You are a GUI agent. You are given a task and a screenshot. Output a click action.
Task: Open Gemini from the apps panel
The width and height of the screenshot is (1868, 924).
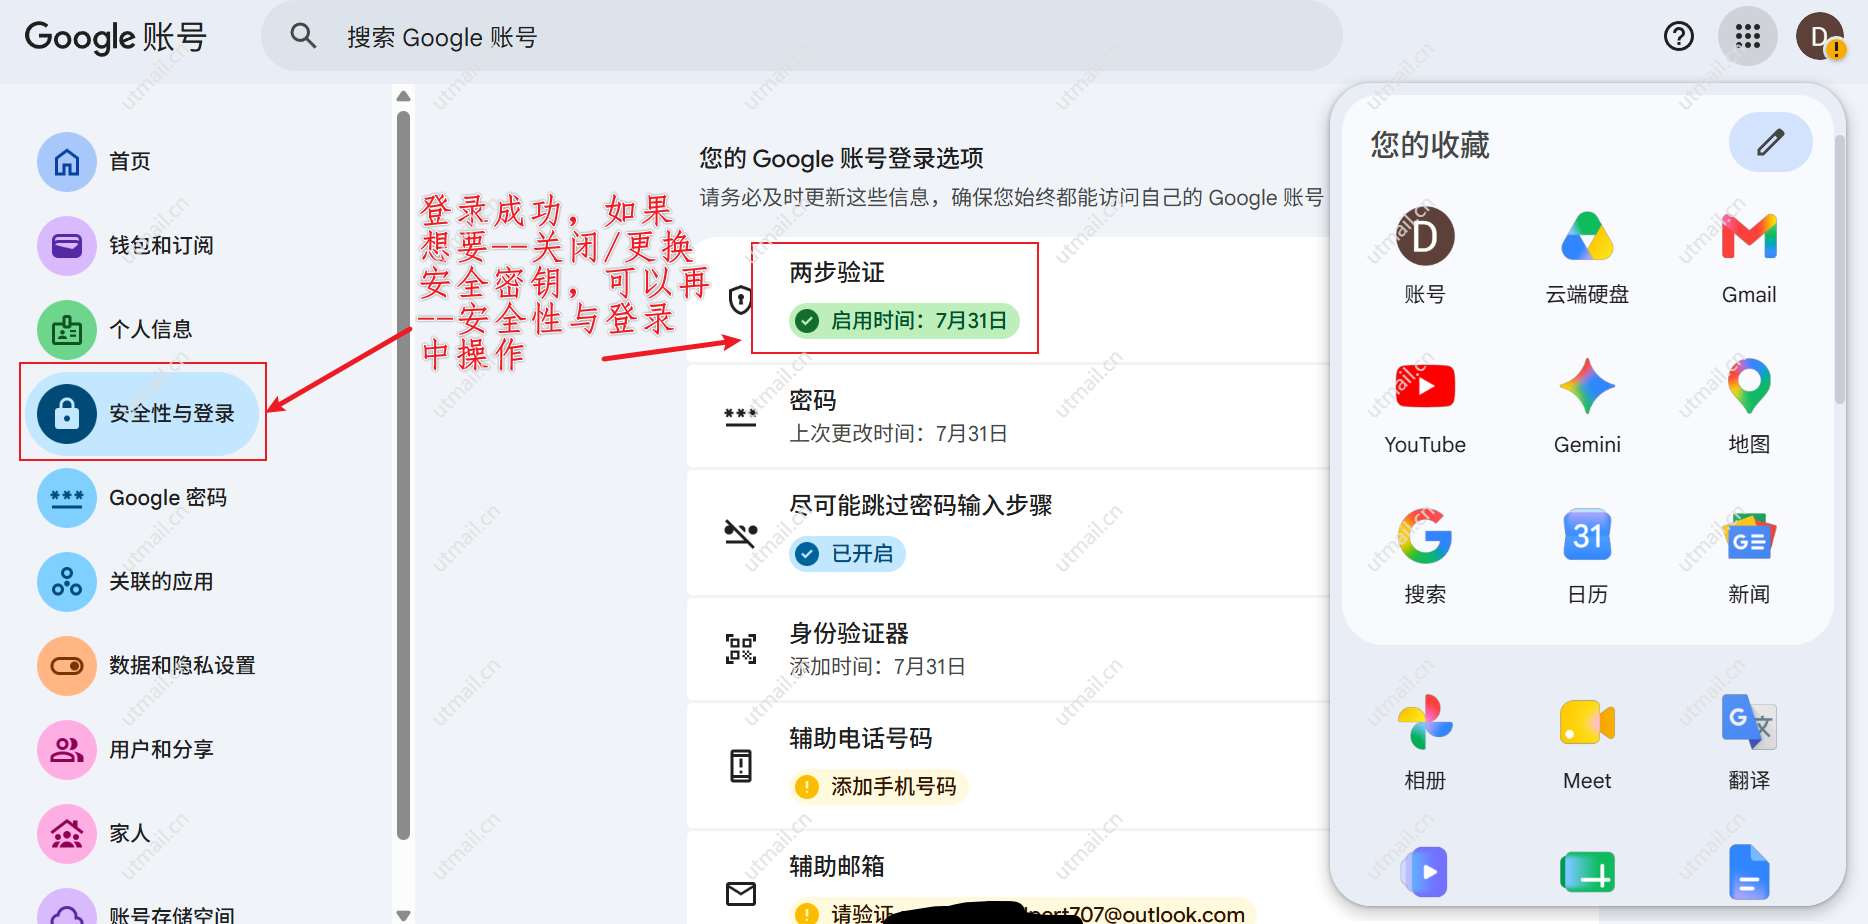pyautogui.click(x=1587, y=405)
